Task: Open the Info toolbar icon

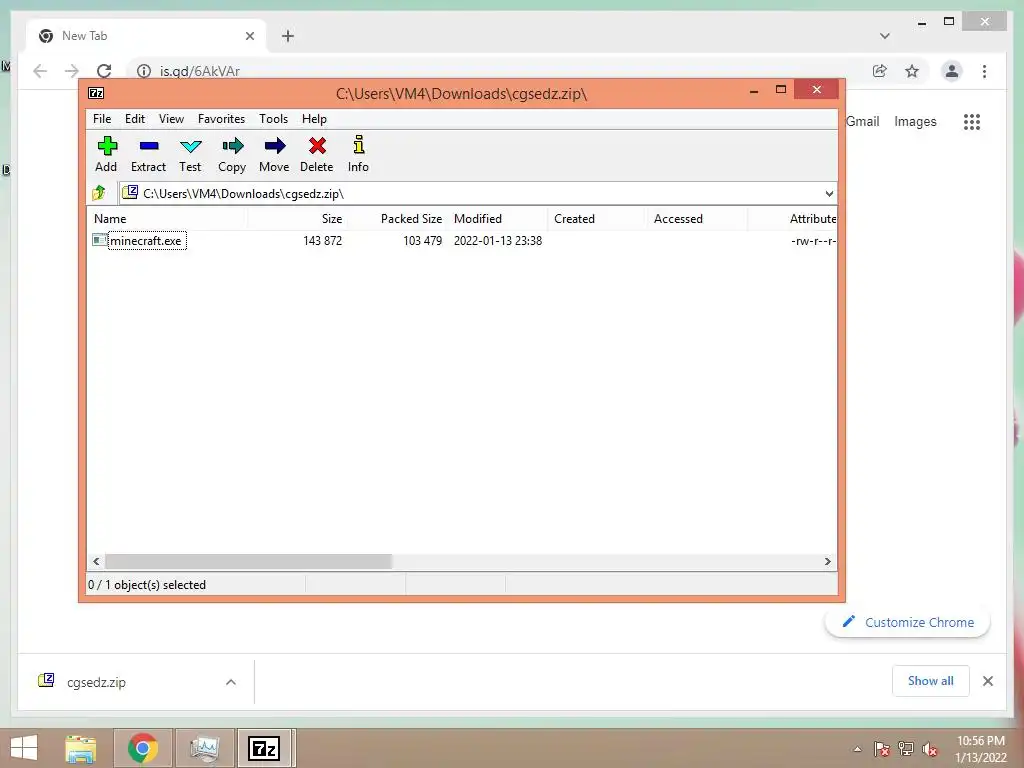Action: tap(359, 144)
